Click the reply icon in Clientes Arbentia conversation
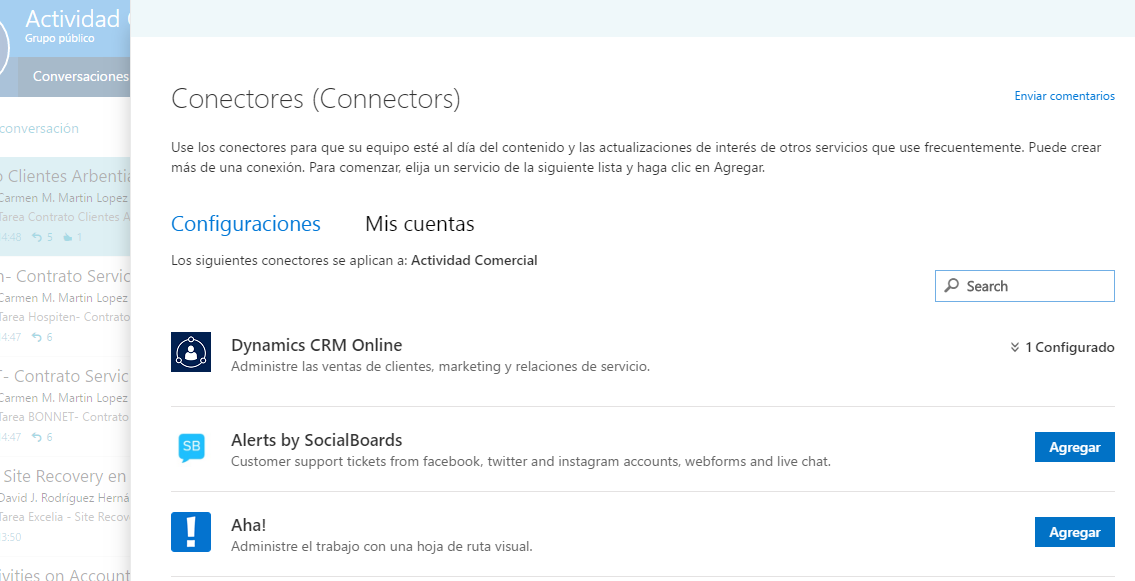Image resolution: width=1135 pixels, height=581 pixels. [x=37, y=237]
